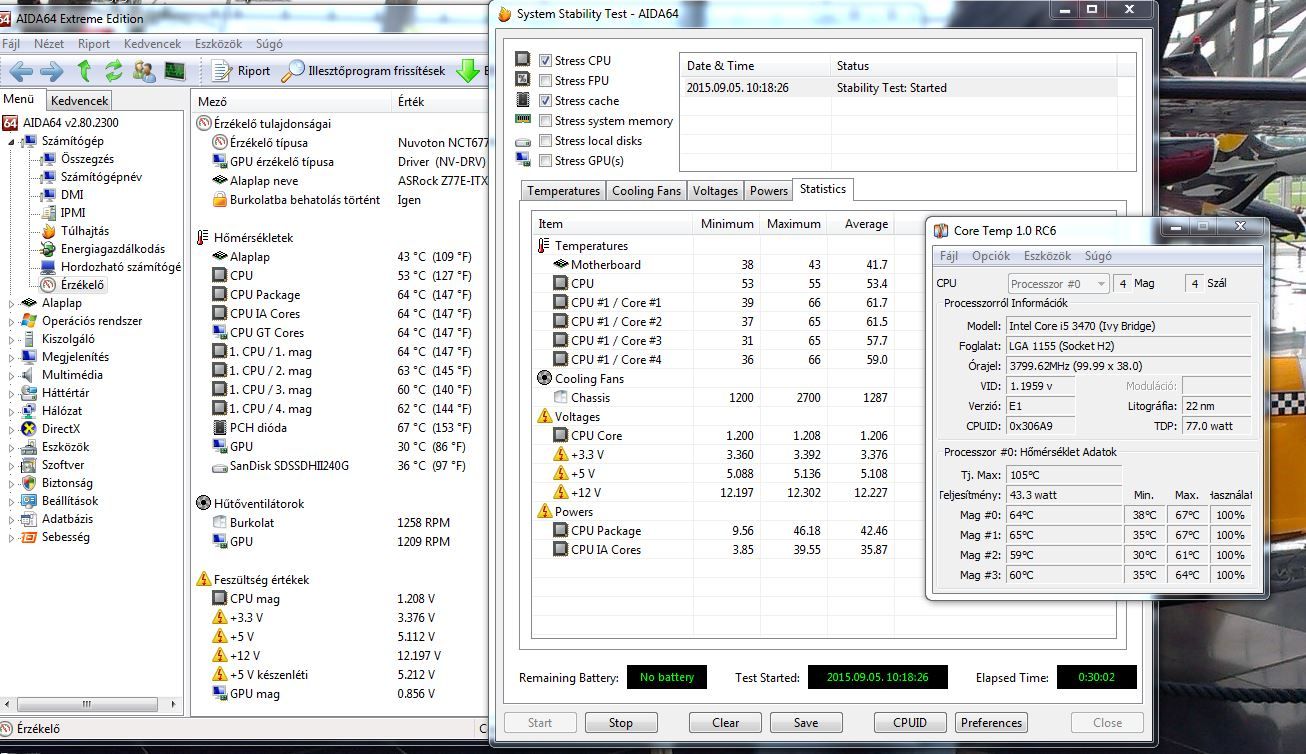Open the Opciók menu in Core Temp
The width and height of the screenshot is (1306, 754).
(991, 256)
